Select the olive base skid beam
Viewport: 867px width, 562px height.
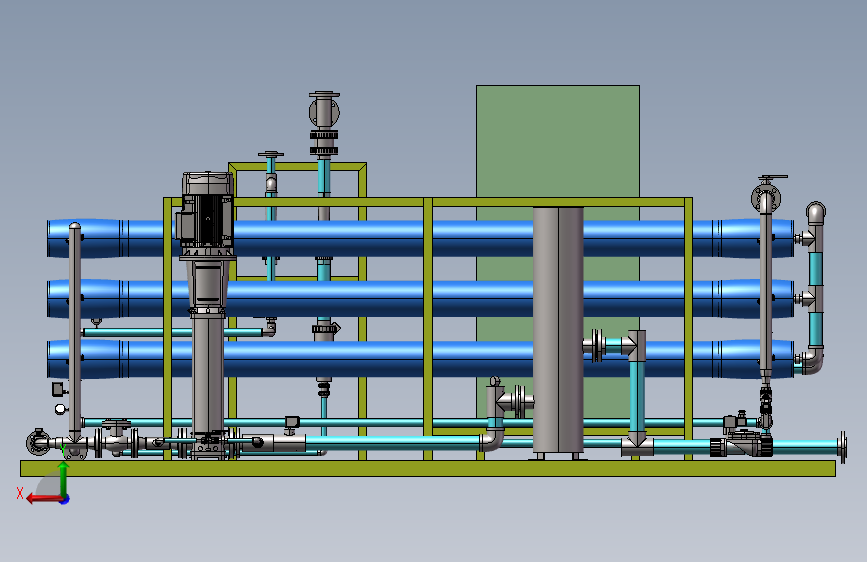pyautogui.click(x=428, y=468)
